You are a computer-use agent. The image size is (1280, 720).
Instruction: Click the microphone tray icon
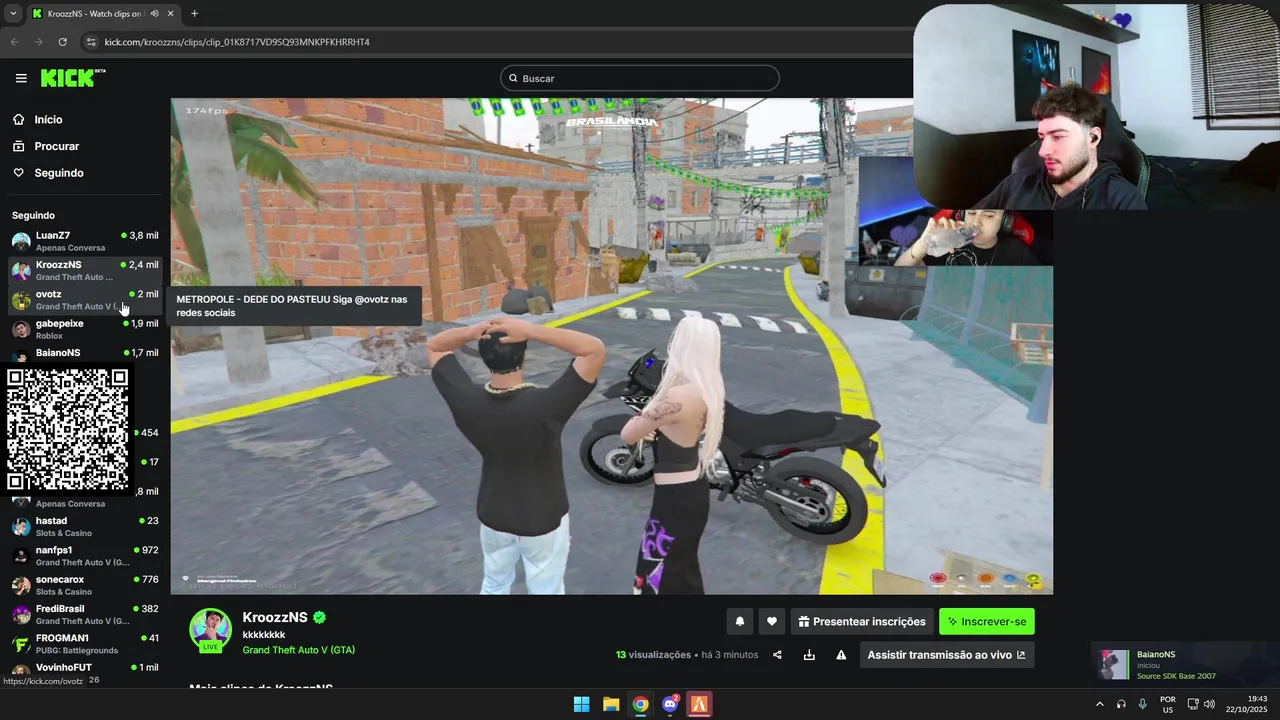tap(1142, 704)
